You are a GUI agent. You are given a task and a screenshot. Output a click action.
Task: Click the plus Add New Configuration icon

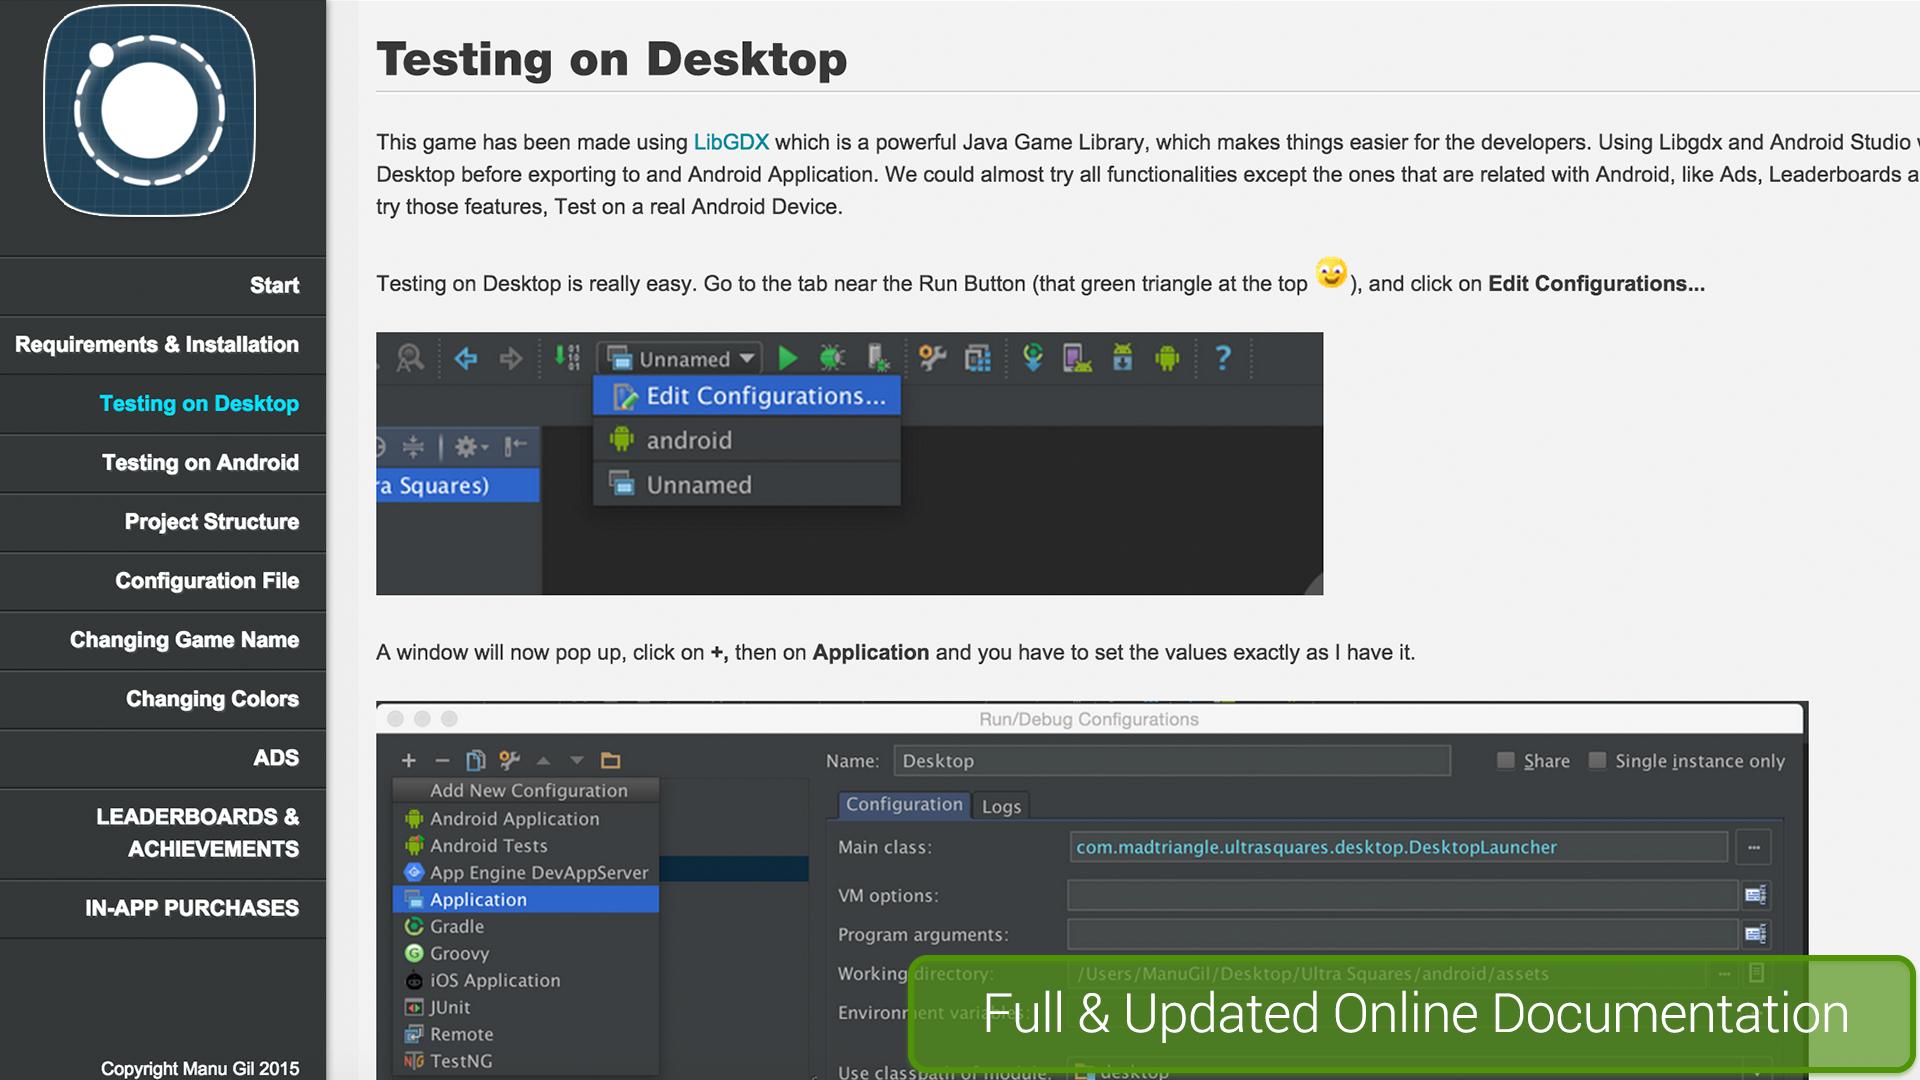tap(408, 761)
